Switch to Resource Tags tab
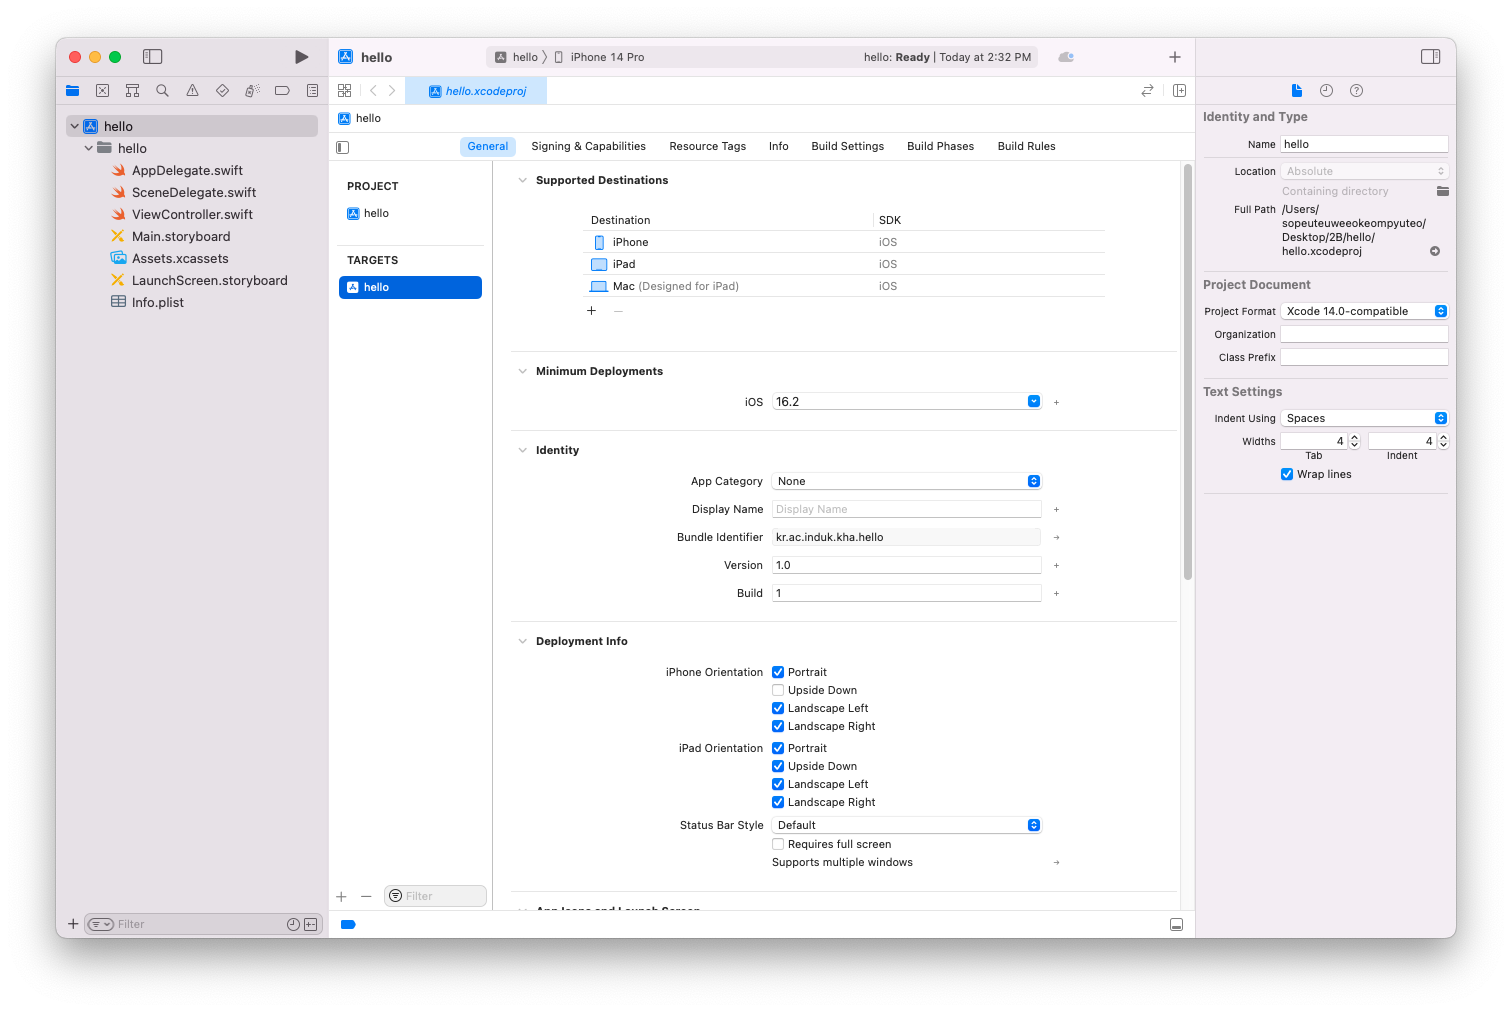1512x1012 pixels. 707,146
